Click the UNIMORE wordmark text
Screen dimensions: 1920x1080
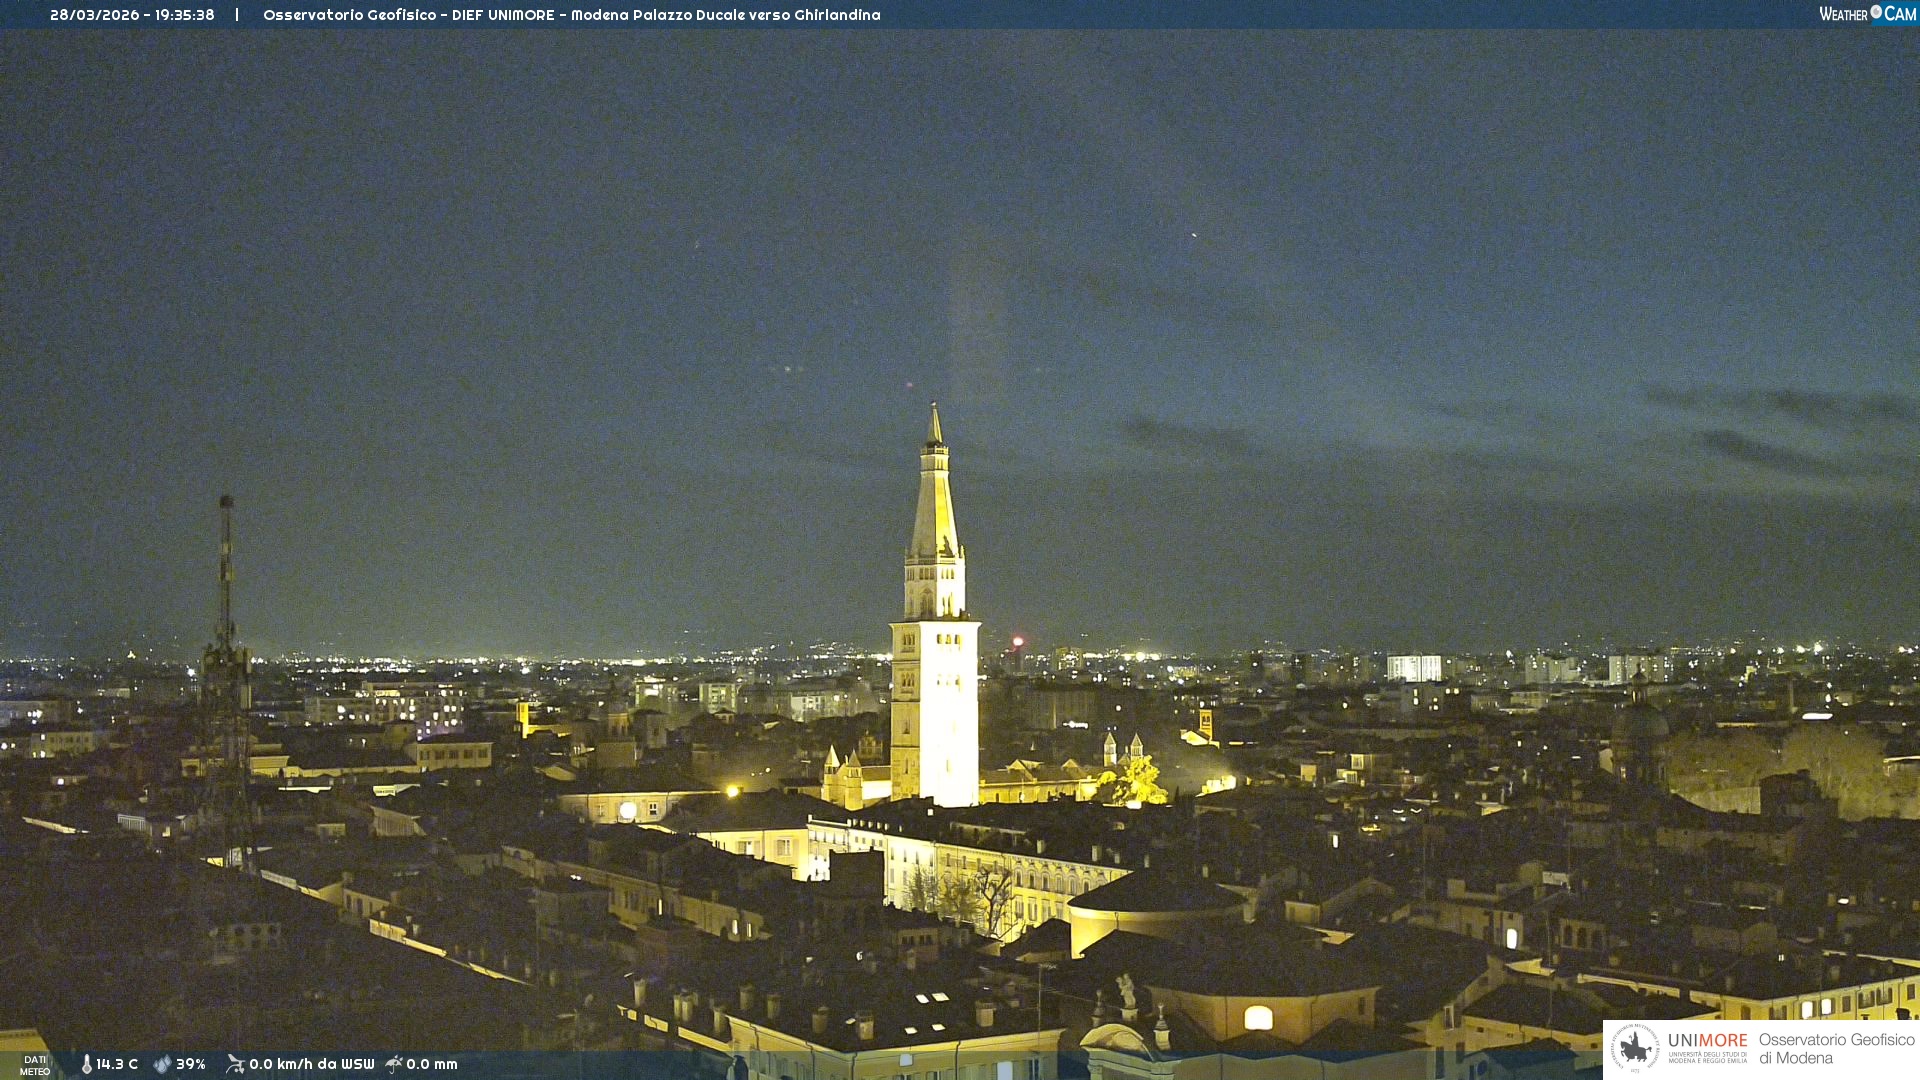[x=1707, y=1041]
